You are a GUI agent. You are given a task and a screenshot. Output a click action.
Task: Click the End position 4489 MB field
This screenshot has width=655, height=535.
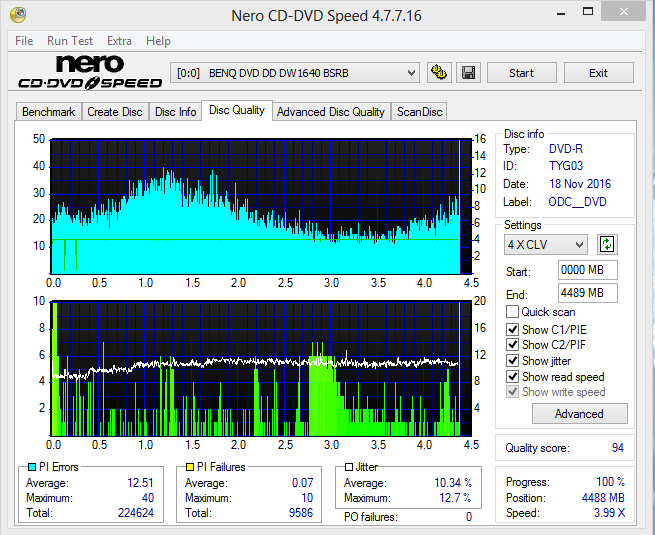587,293
